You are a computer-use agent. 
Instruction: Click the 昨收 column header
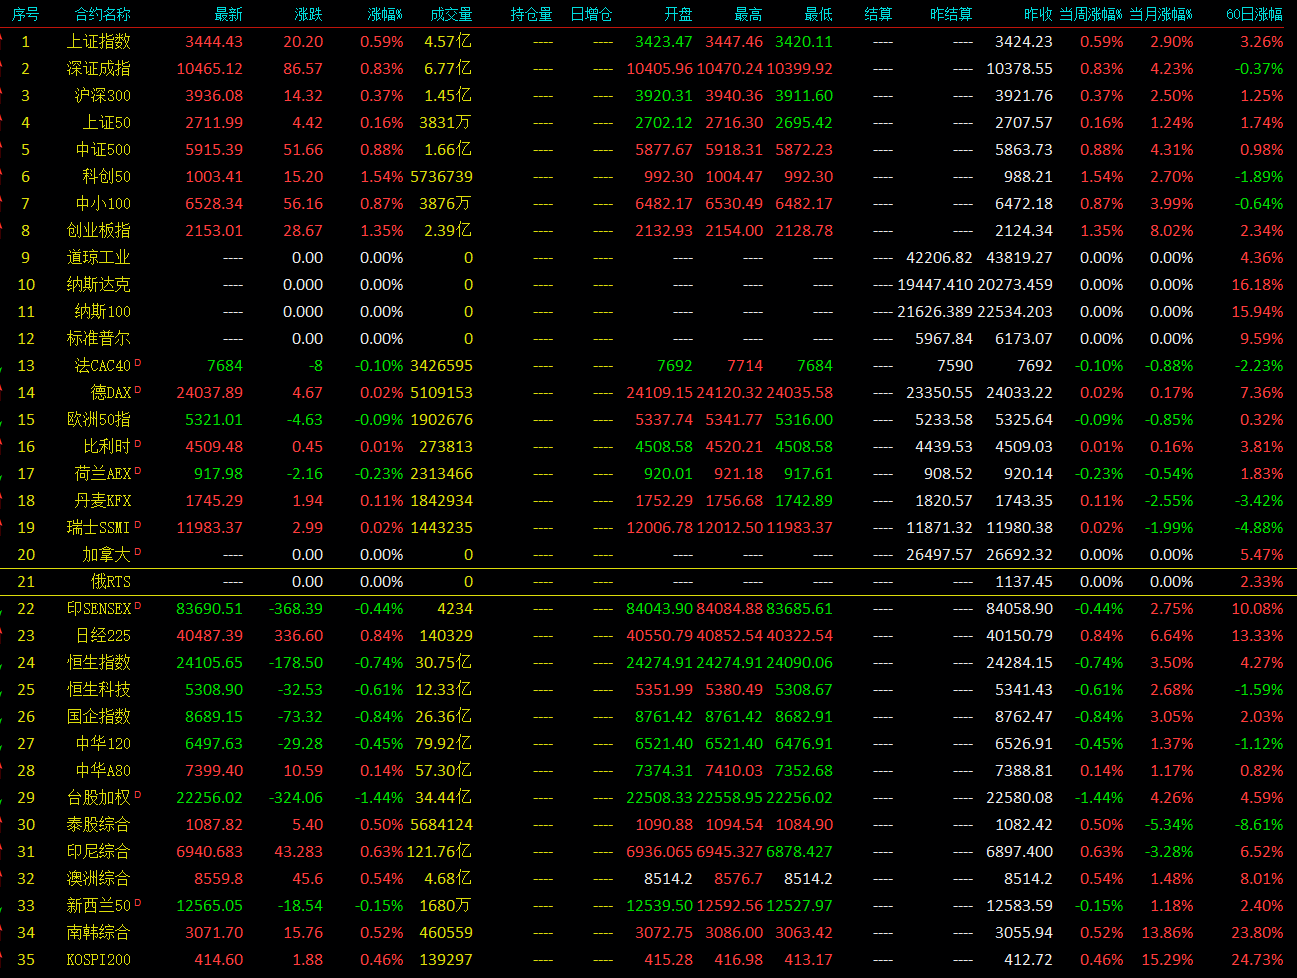(1038, 14)
